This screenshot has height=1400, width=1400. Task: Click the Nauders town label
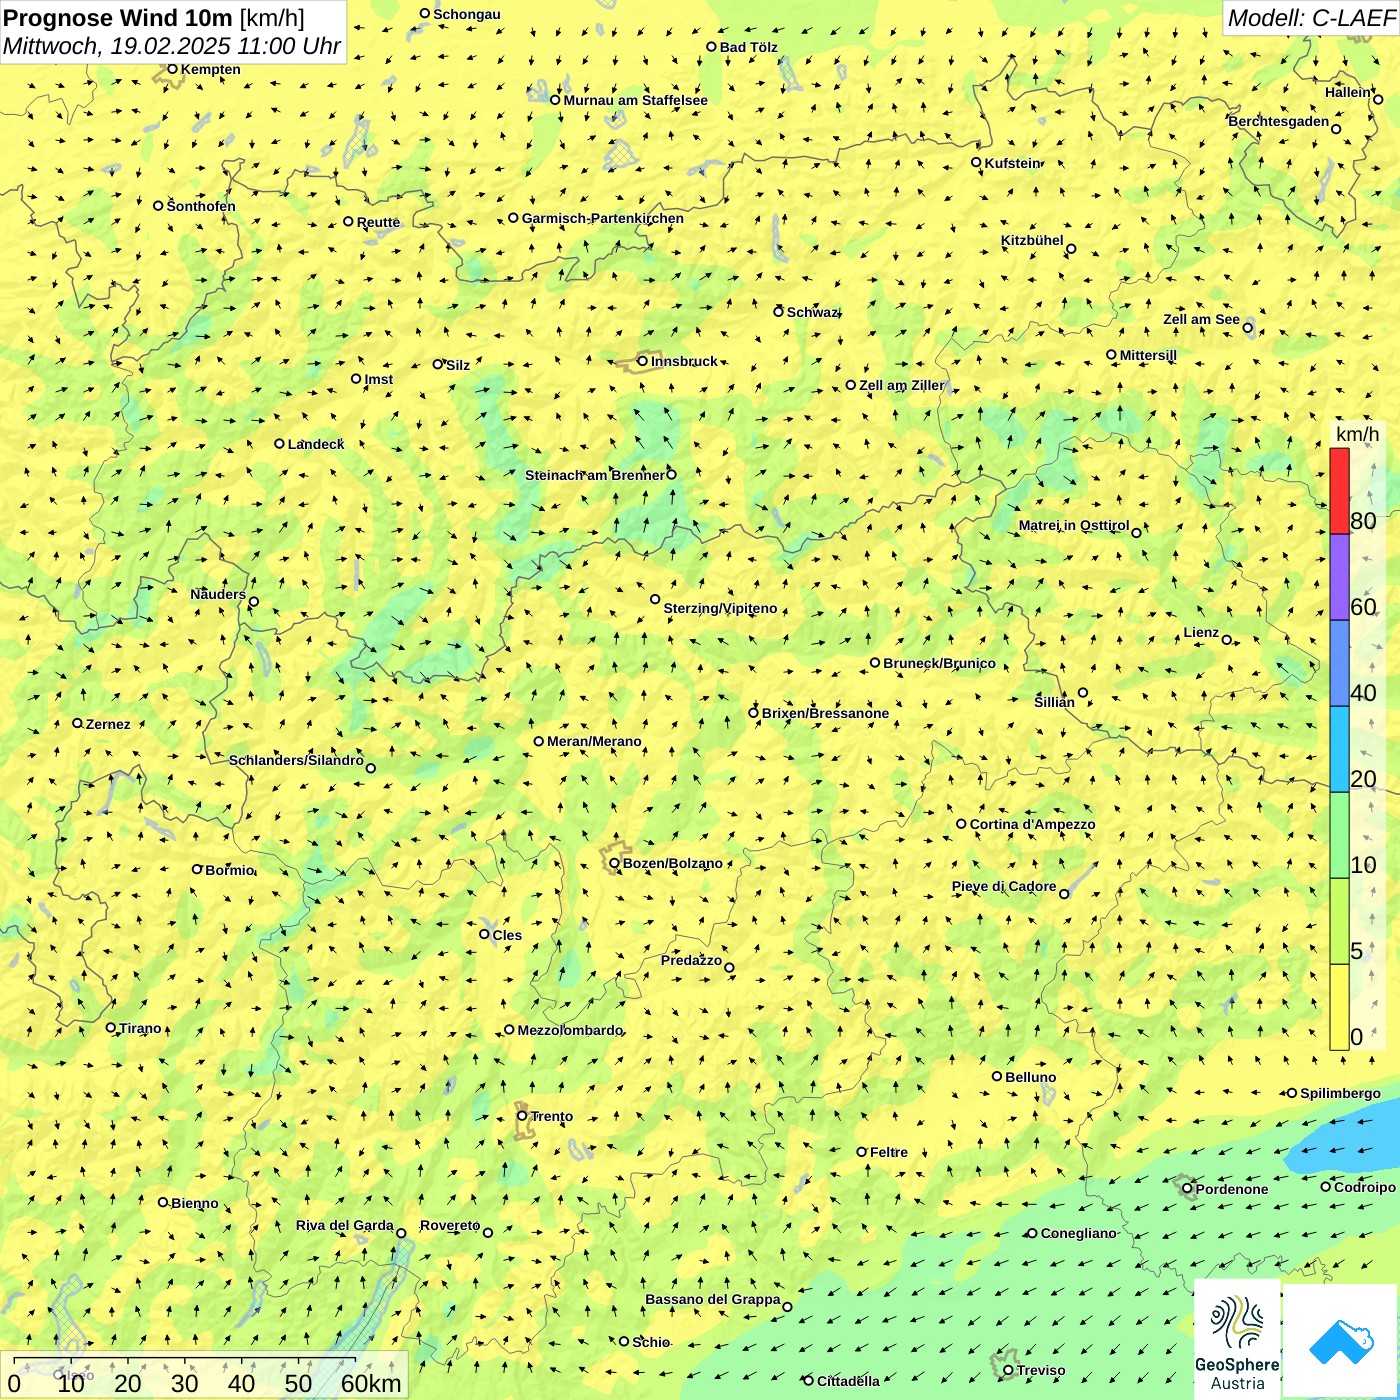pos(218,594)
